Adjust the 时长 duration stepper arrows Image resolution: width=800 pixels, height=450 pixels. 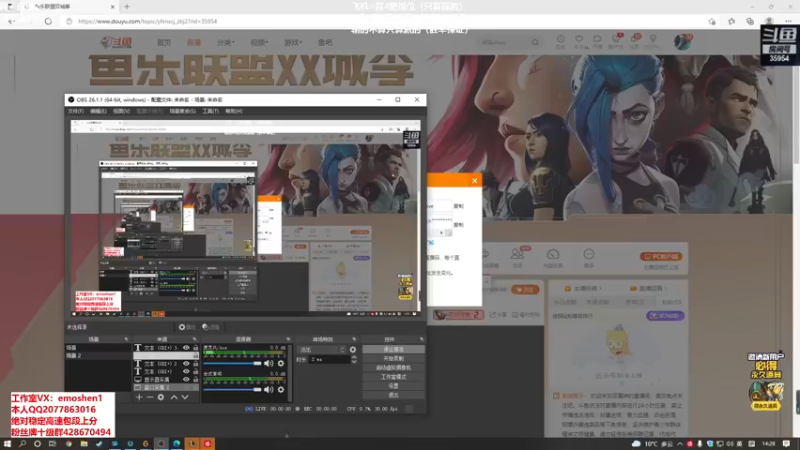coord(354,359)
